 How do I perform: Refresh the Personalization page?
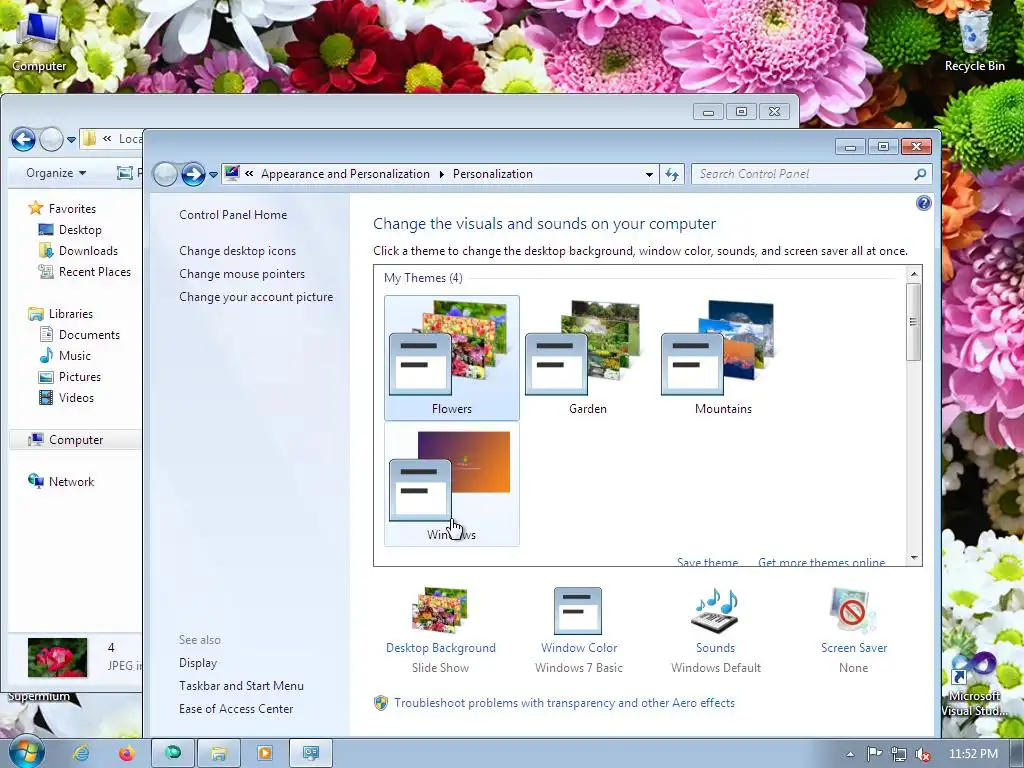click(x=672, y=174)
